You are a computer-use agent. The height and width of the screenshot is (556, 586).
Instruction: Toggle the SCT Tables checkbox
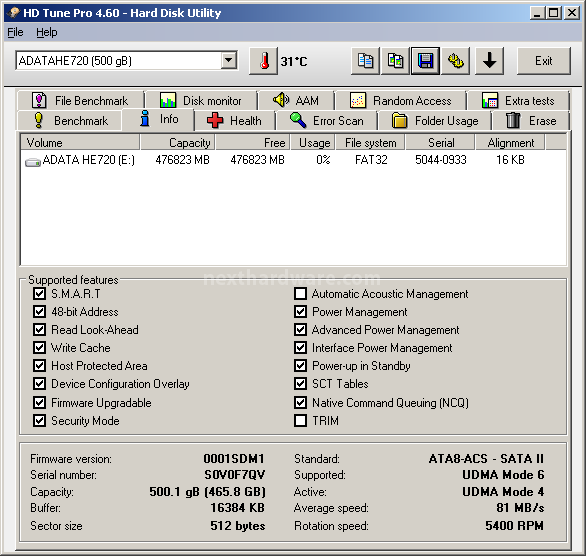coord(300,383)
